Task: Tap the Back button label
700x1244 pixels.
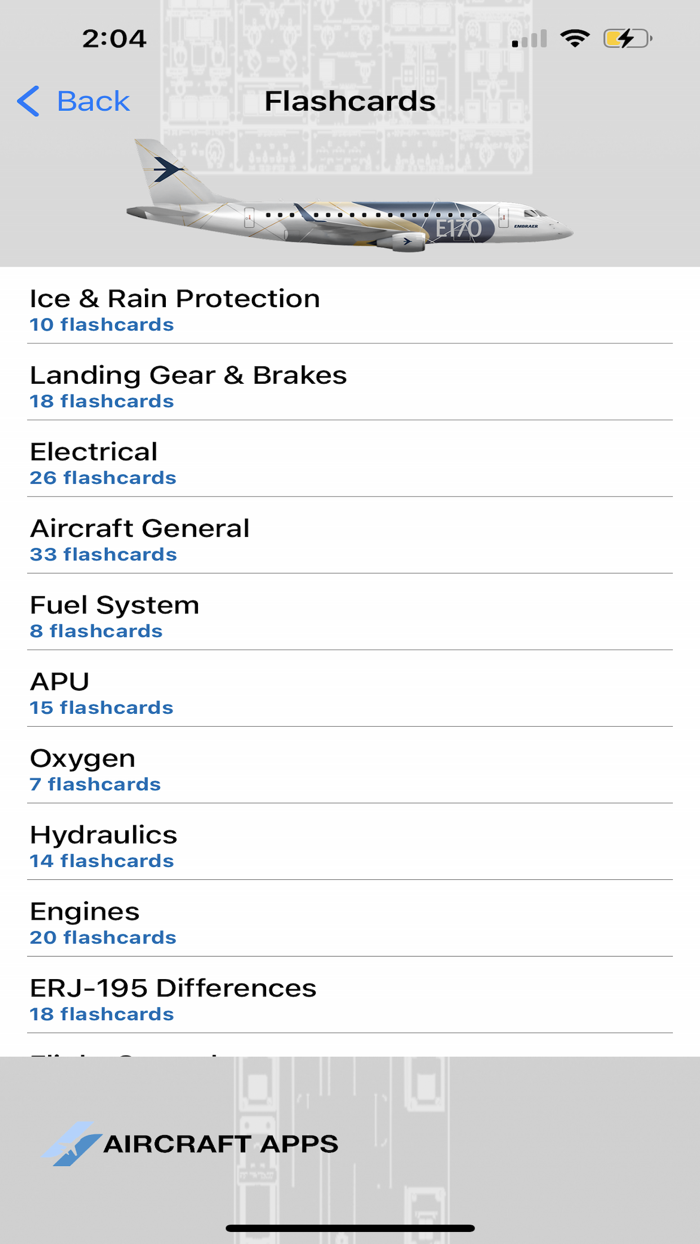Action: point(93,101)
